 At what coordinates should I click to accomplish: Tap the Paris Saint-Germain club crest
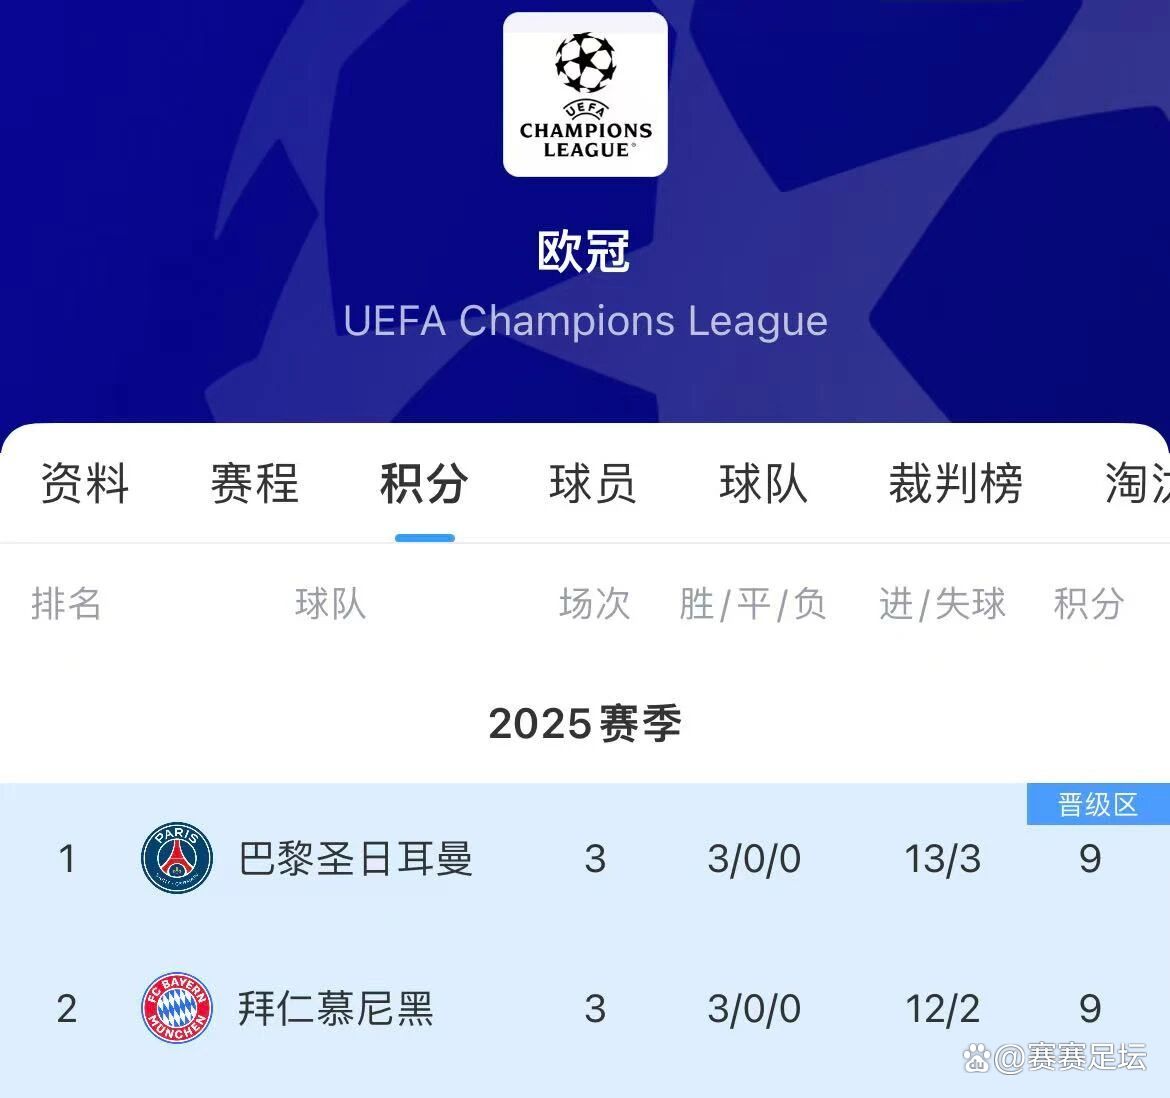coord(177,858)
